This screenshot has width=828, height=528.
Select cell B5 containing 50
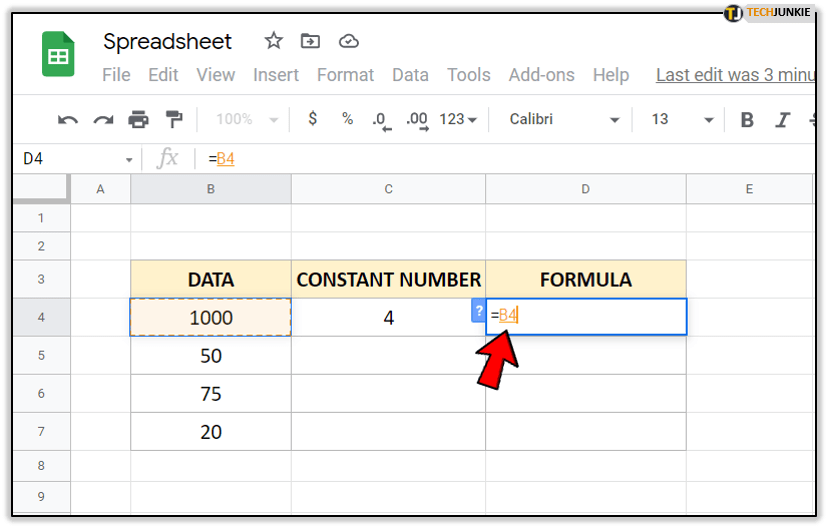(210, 356)
